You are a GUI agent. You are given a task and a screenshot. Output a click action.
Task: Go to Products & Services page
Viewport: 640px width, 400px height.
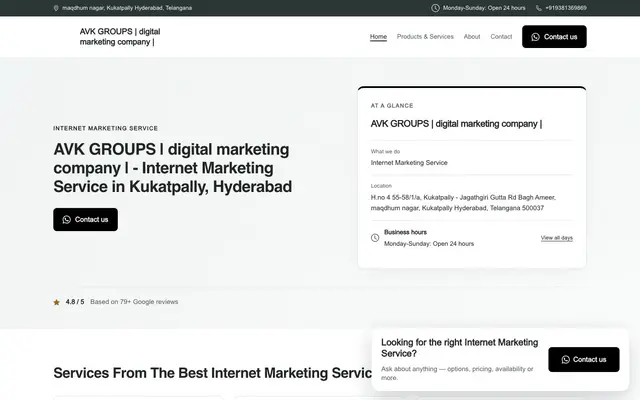pyautogui.click(x=425, y=37)
